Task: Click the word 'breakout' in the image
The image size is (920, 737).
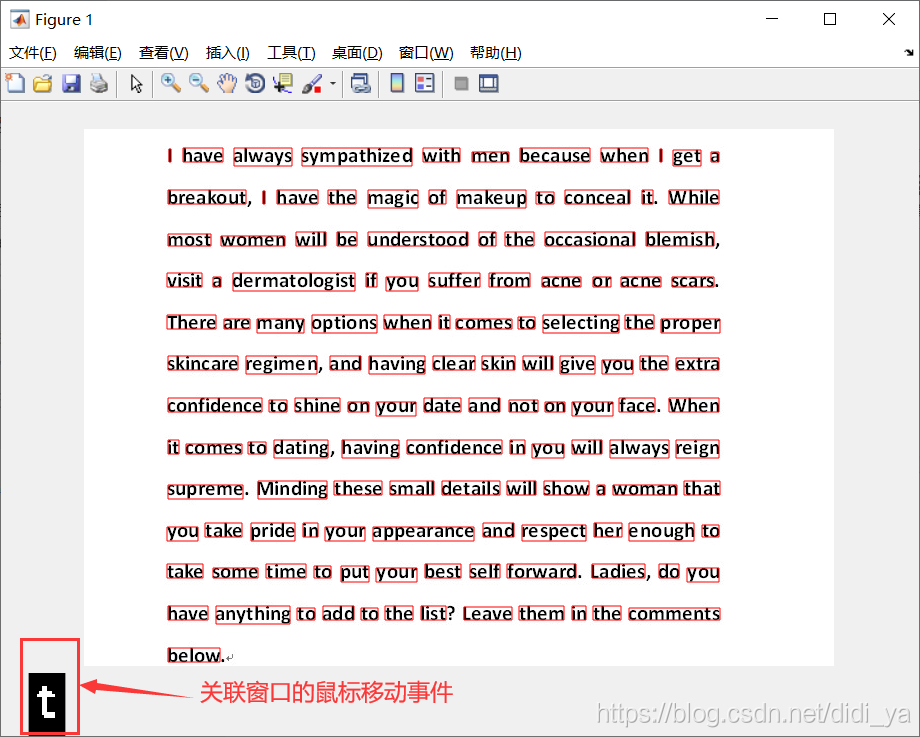Action: [x=207, y=197]
